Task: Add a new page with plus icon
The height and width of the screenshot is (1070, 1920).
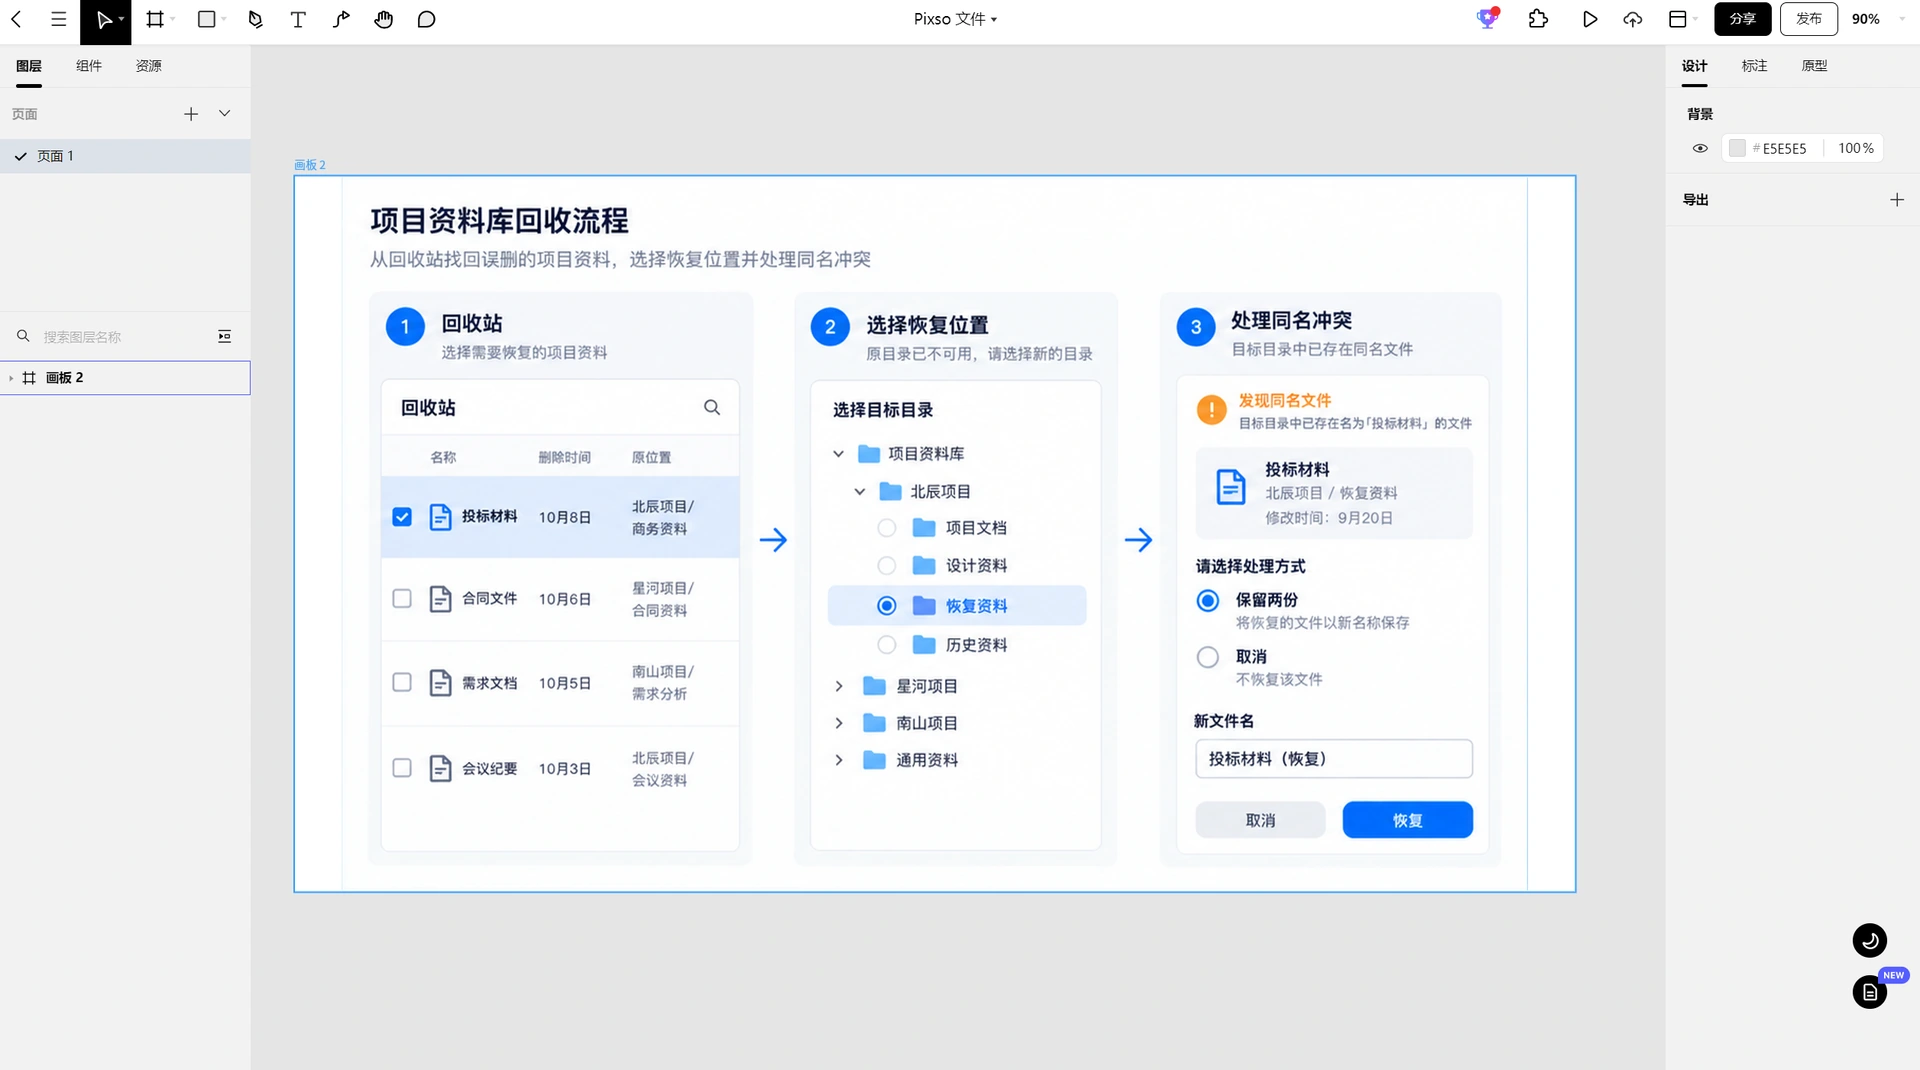Action: pyautogui.click(x=191, y=114)
